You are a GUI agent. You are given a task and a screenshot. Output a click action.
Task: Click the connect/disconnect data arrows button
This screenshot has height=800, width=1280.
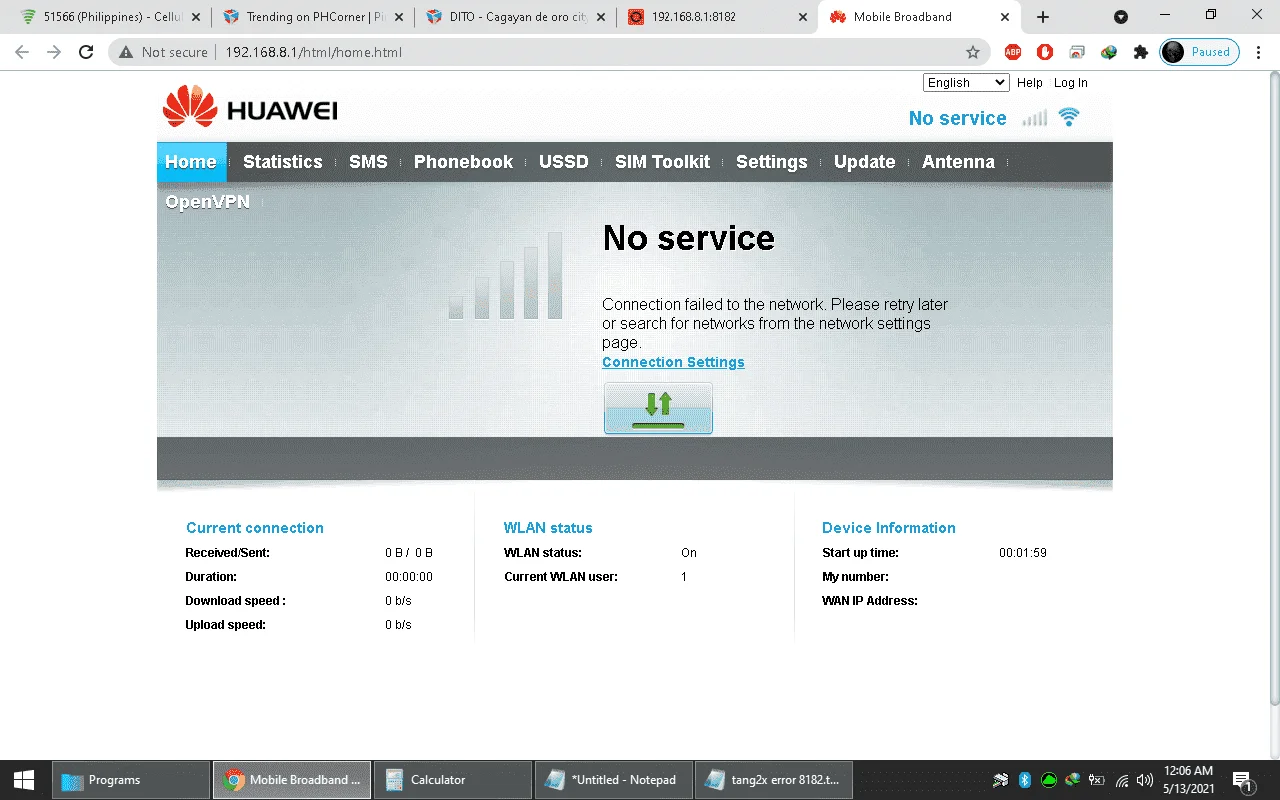click(658, 408)
